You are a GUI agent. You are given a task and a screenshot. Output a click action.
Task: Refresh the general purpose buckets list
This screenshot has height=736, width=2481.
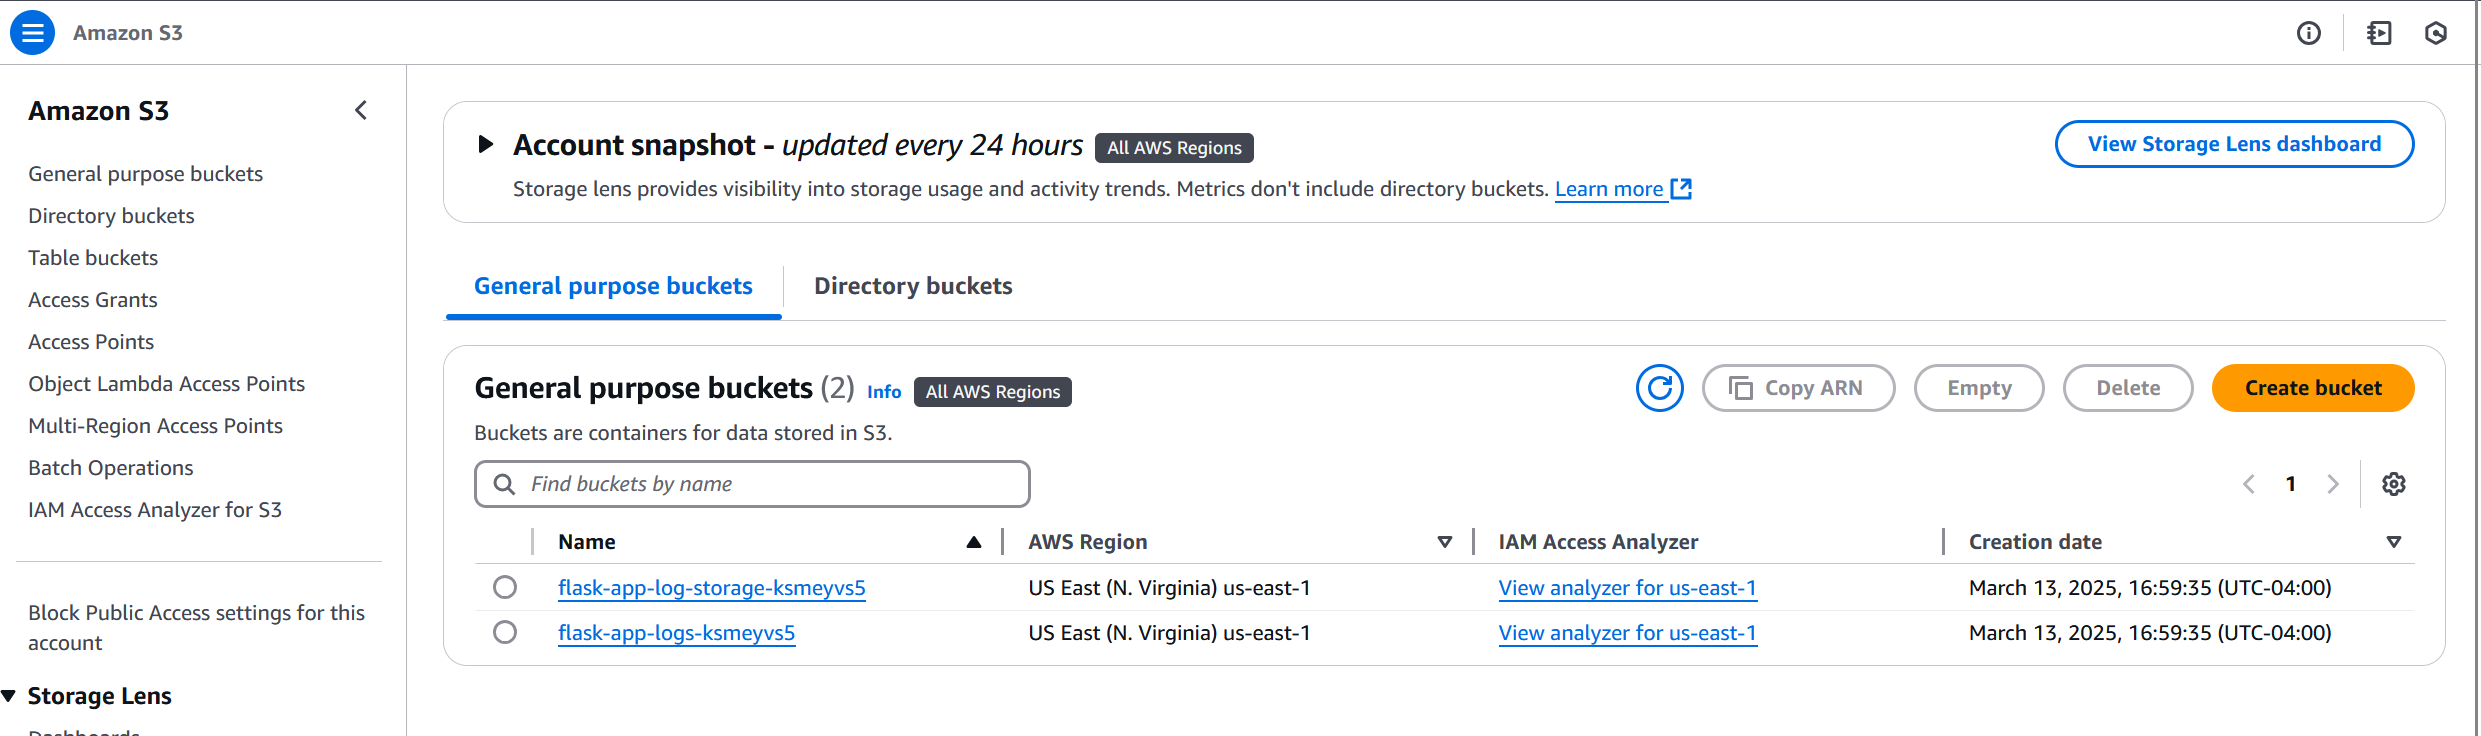1659,388
